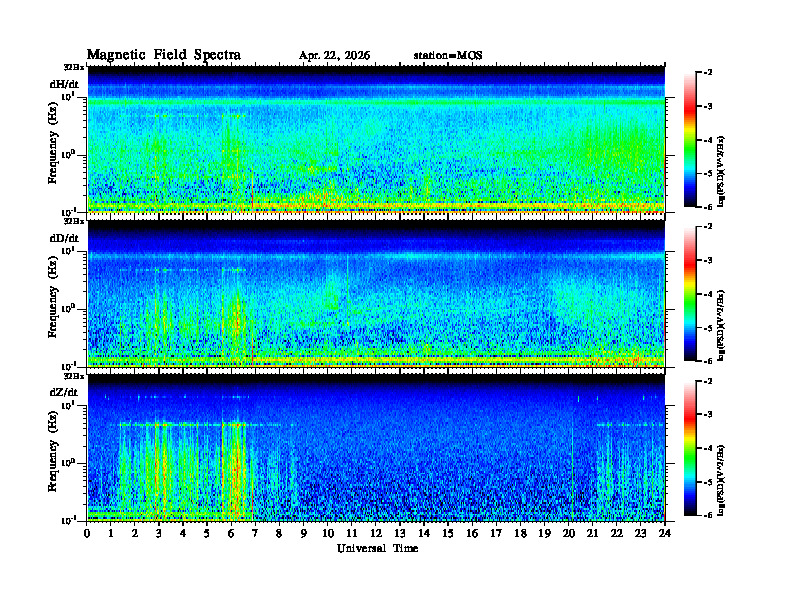This screenshot has height=612, width=792.
Task: Click the 10^0 frequency tick of dZ/dt panel
Action: (68, 462)
